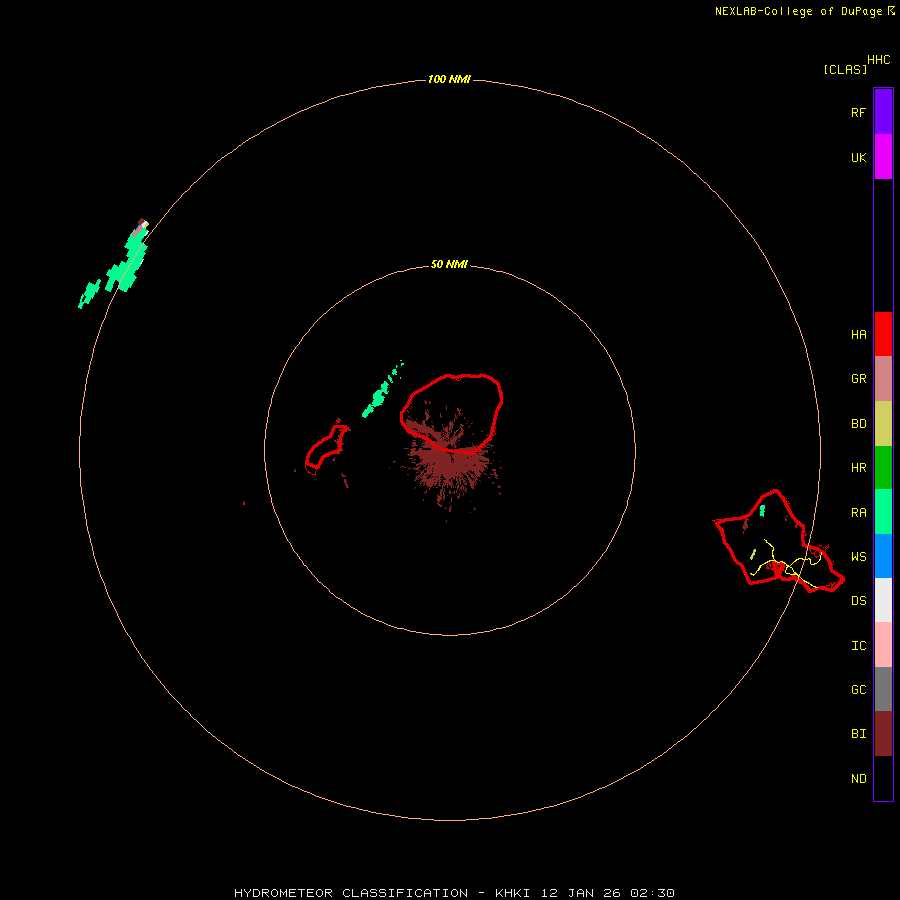Pick the dark green HR legend swatch

883,468
